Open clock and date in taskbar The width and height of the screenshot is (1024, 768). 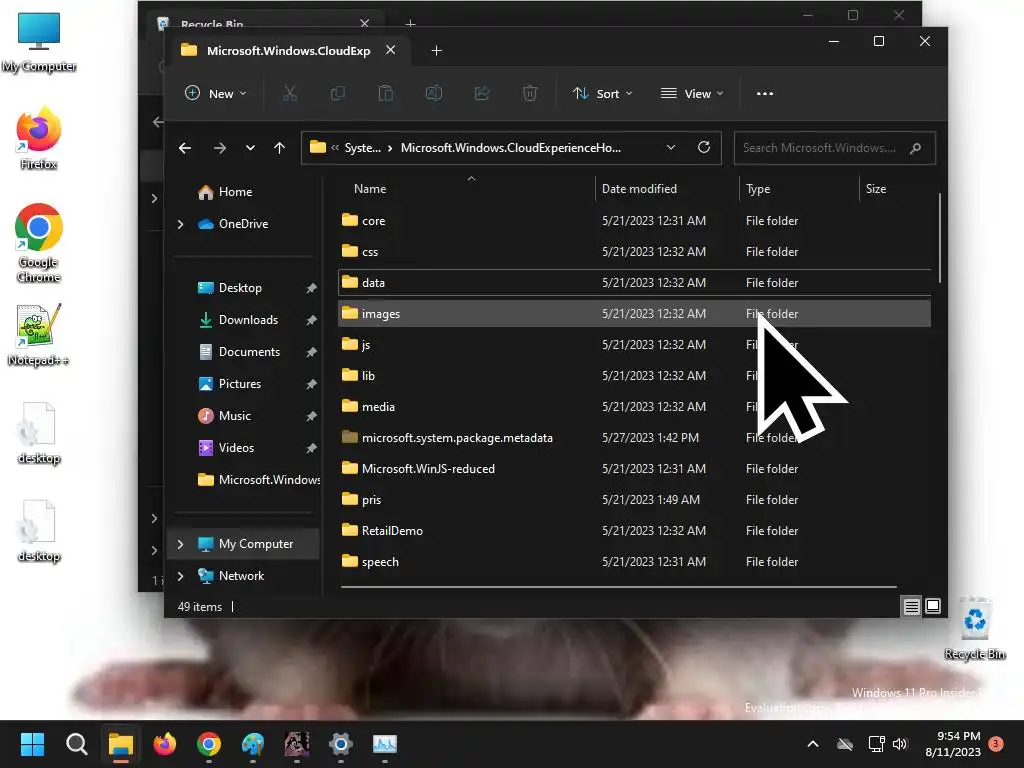[953, 744]
